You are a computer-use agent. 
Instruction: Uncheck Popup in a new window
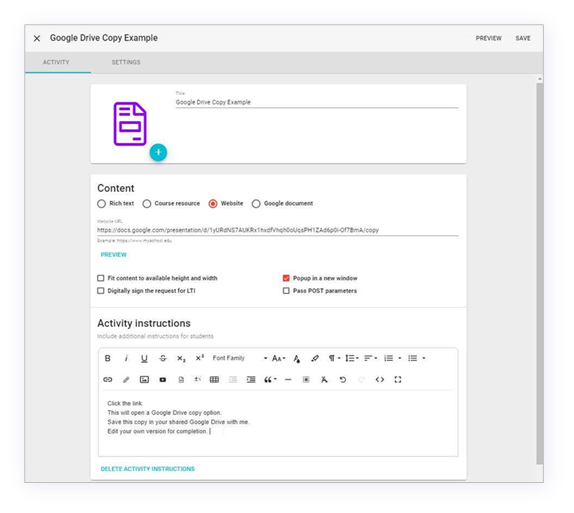click(x=286, y=278)
